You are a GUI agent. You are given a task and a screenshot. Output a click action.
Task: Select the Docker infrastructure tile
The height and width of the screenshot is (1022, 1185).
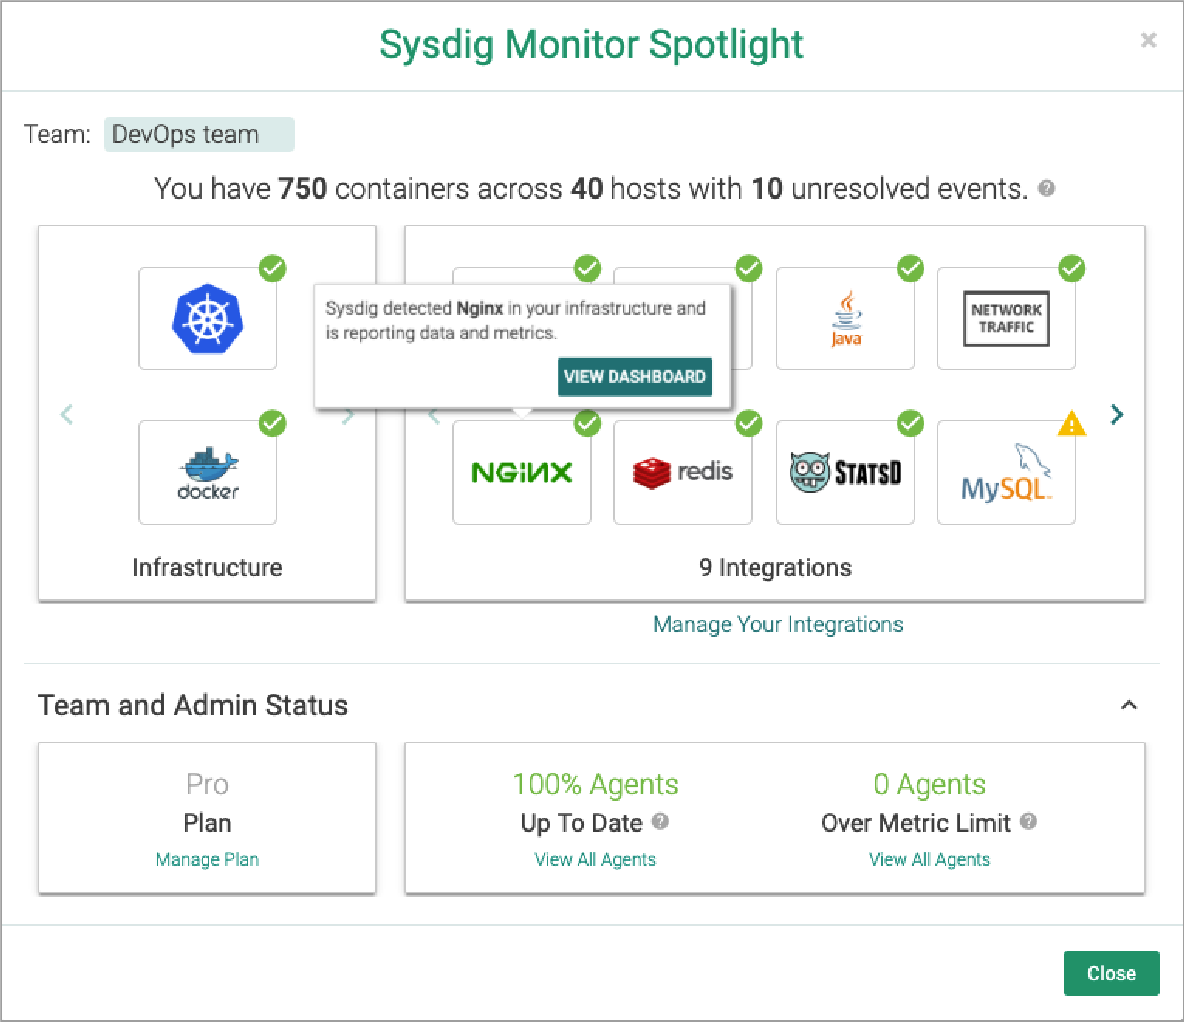[x=207, y=472]
